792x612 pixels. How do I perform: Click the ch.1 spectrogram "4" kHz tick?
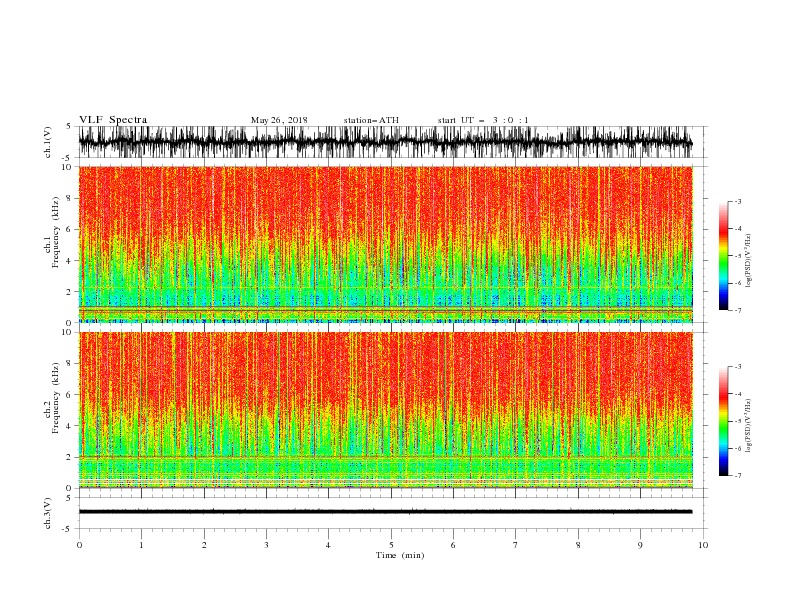[70, 261]
